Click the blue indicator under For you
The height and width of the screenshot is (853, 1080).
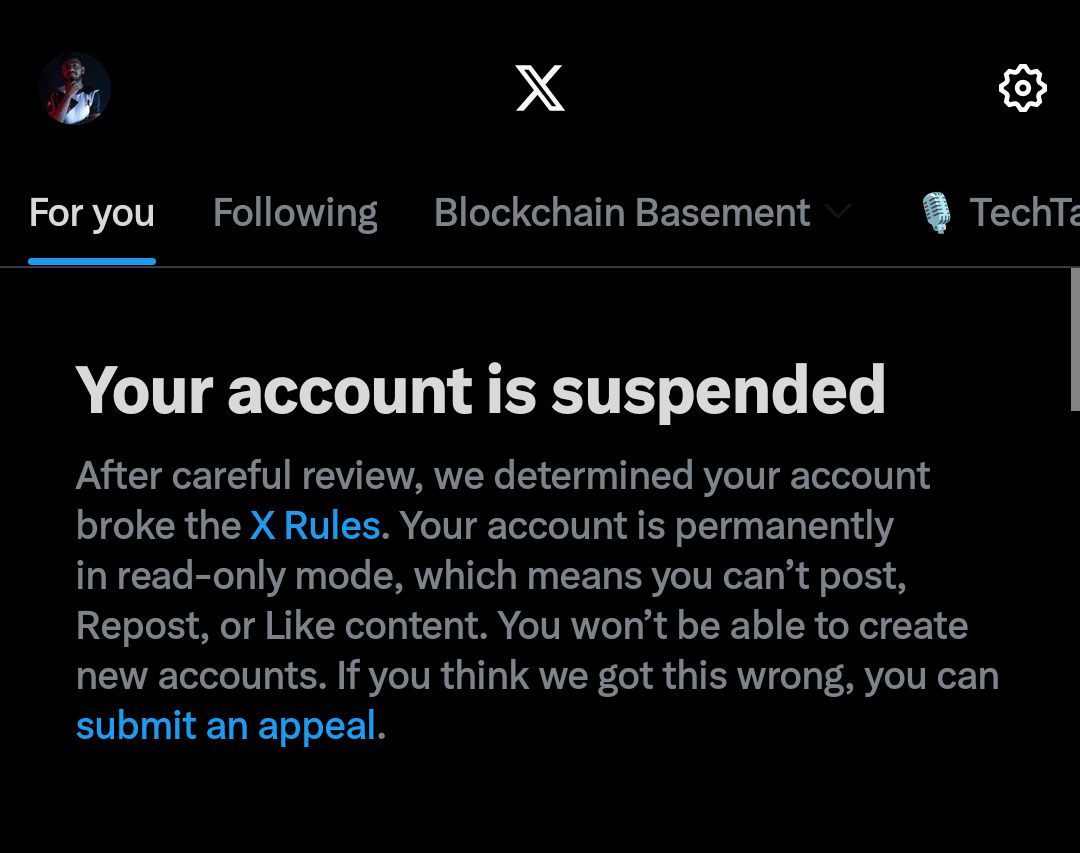coord(92,262)
